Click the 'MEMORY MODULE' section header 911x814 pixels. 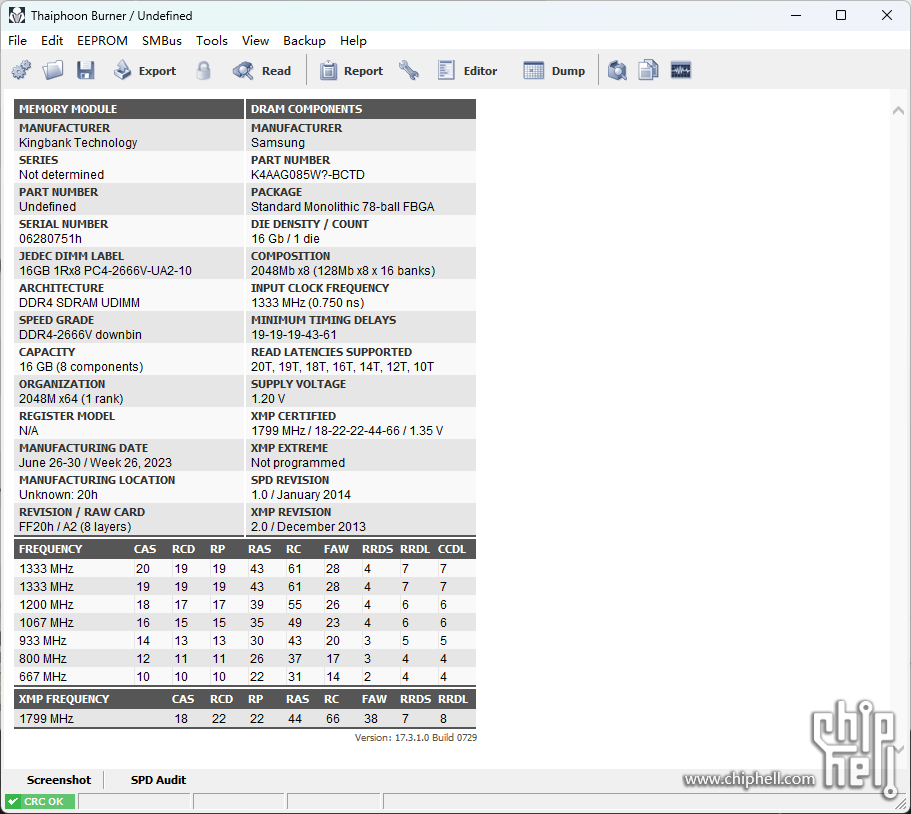128,109
